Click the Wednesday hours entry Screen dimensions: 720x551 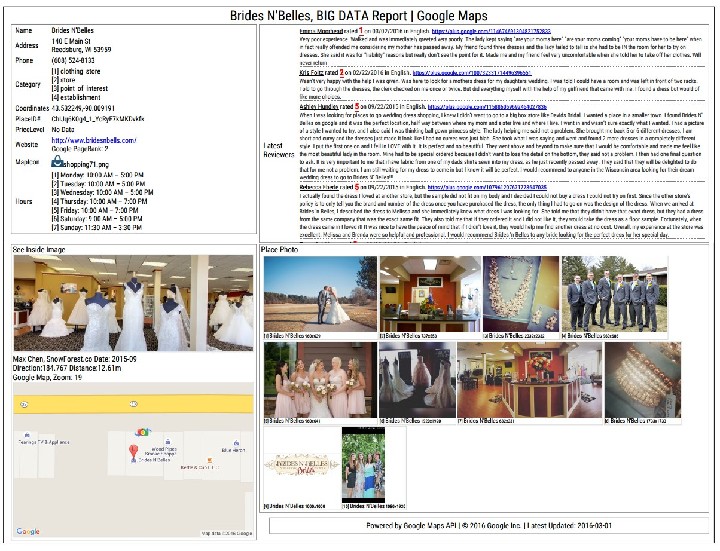click(102, 192)
